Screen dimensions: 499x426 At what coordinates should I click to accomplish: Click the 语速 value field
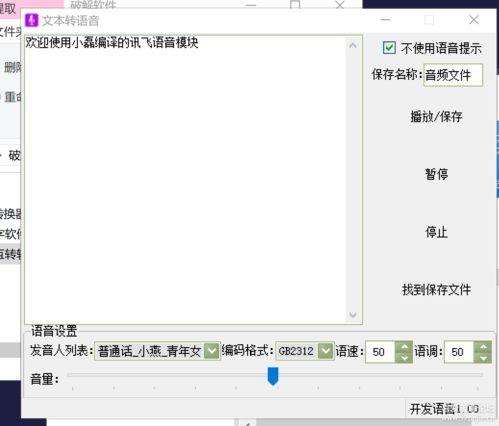(x=380, y=352)
